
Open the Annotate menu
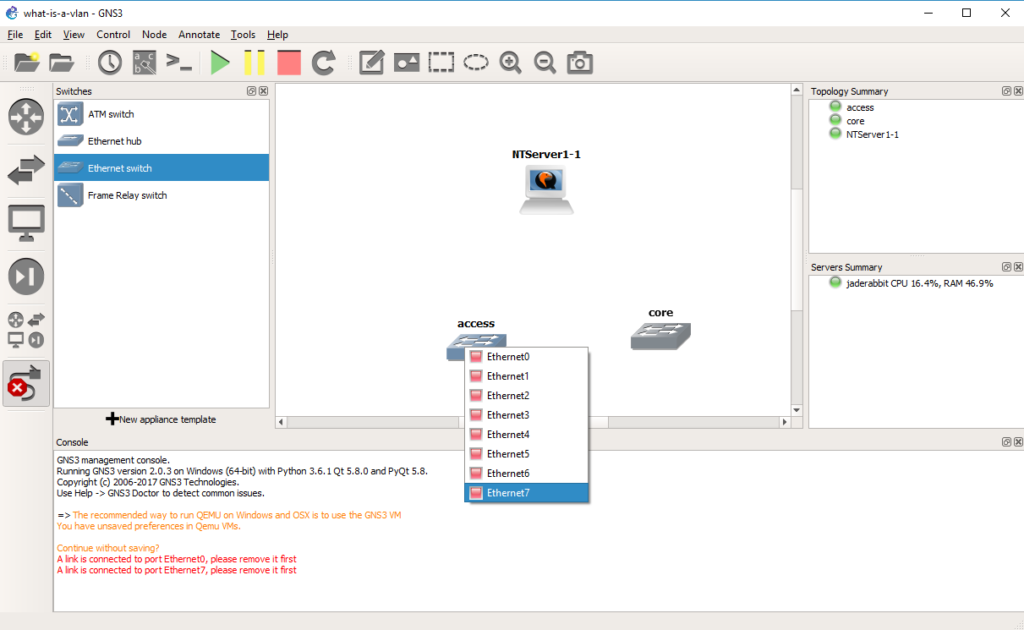click(x=199, y=35)
